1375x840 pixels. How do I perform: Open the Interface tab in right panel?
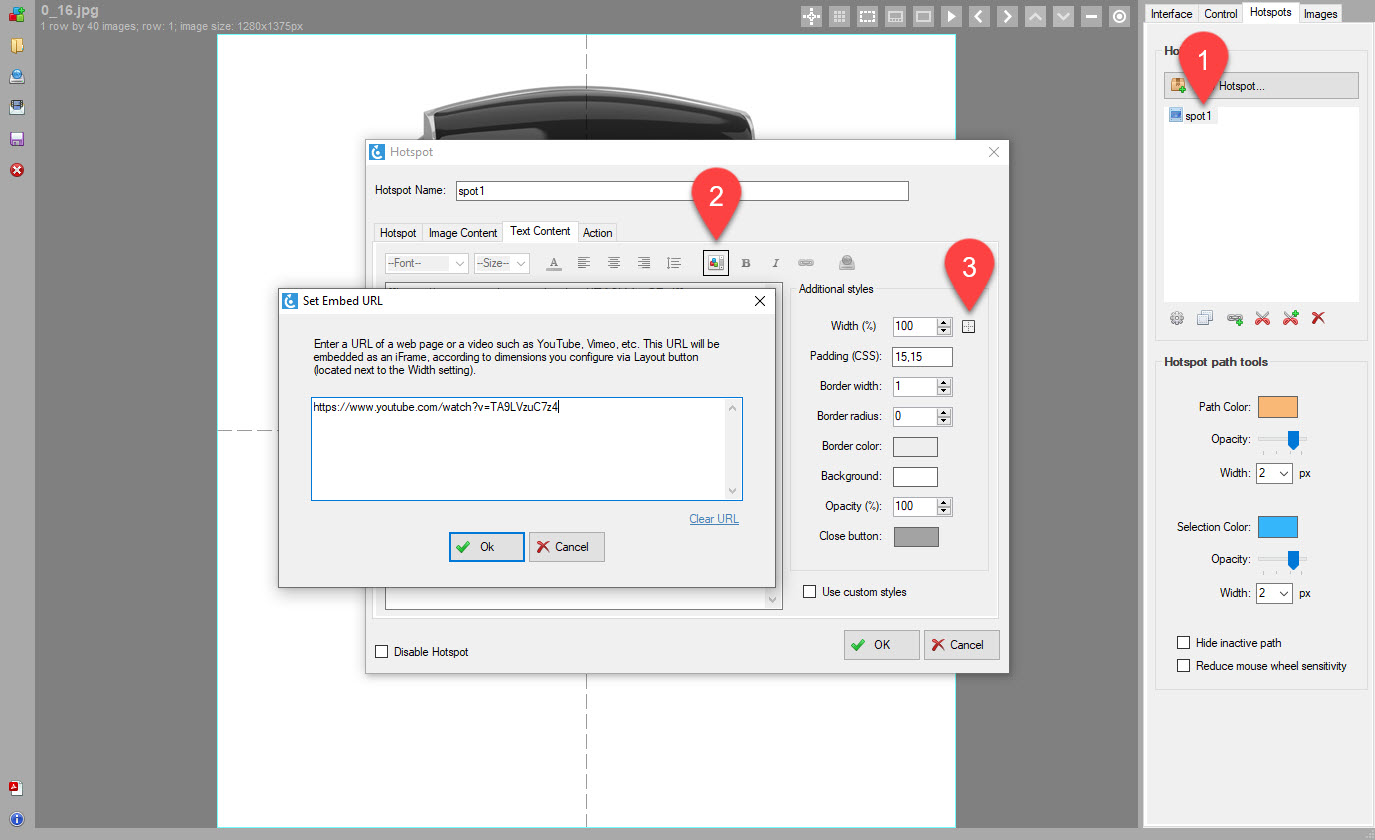1171,14
